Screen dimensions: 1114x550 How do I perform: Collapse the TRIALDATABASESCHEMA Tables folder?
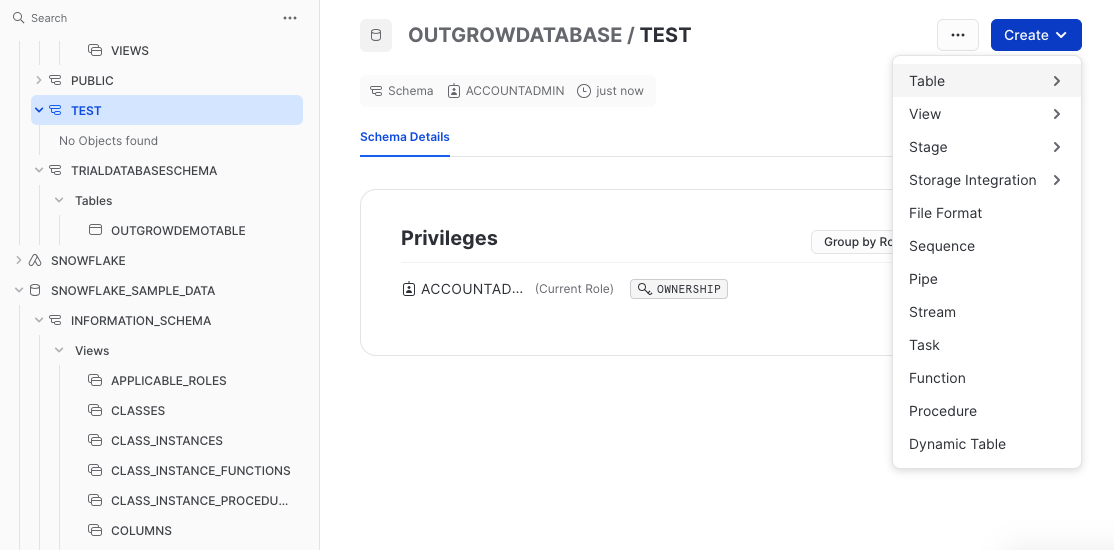(x=59, y=200)
